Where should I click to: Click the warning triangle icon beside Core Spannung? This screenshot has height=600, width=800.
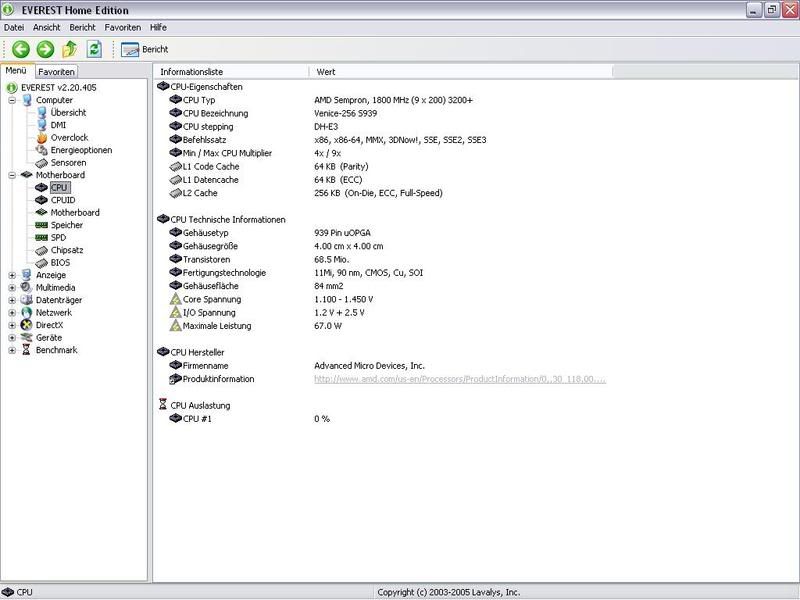point(176,299)
